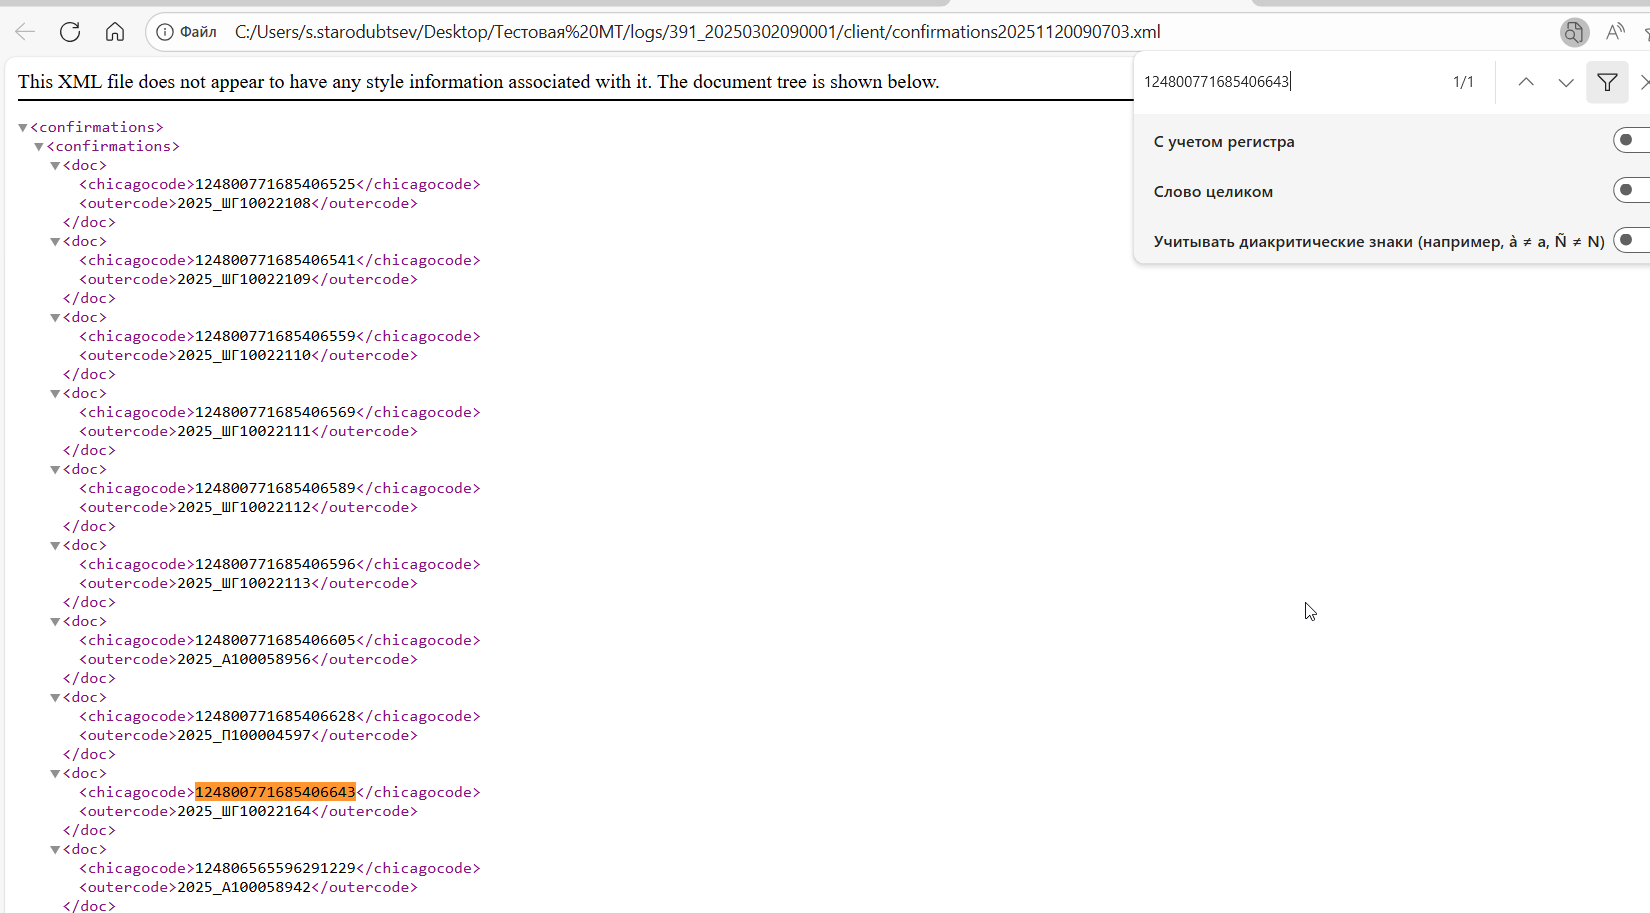Click the find-on-page search input

[x=1290, y=82]
